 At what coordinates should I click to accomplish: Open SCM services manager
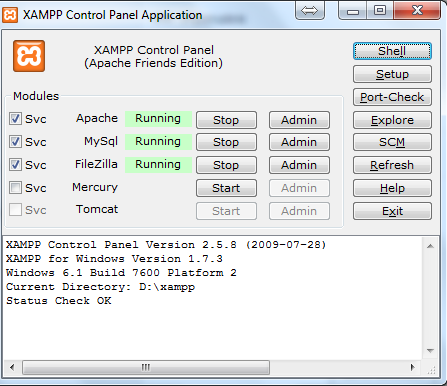click(x=392, y=142)
